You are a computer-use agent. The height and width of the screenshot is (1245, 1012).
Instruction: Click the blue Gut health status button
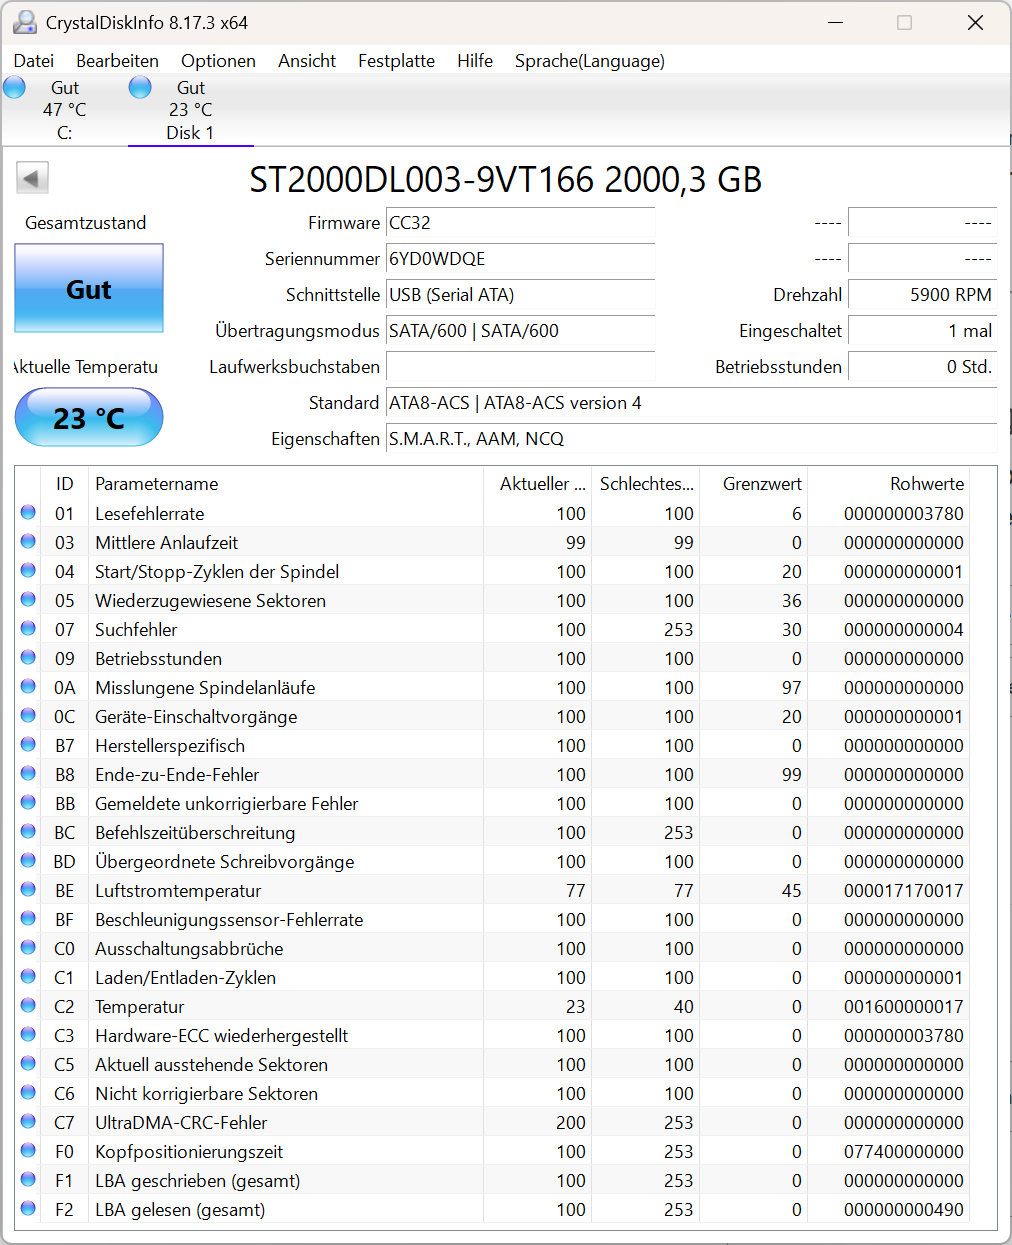pyautogui.click(x=89, y=289)
